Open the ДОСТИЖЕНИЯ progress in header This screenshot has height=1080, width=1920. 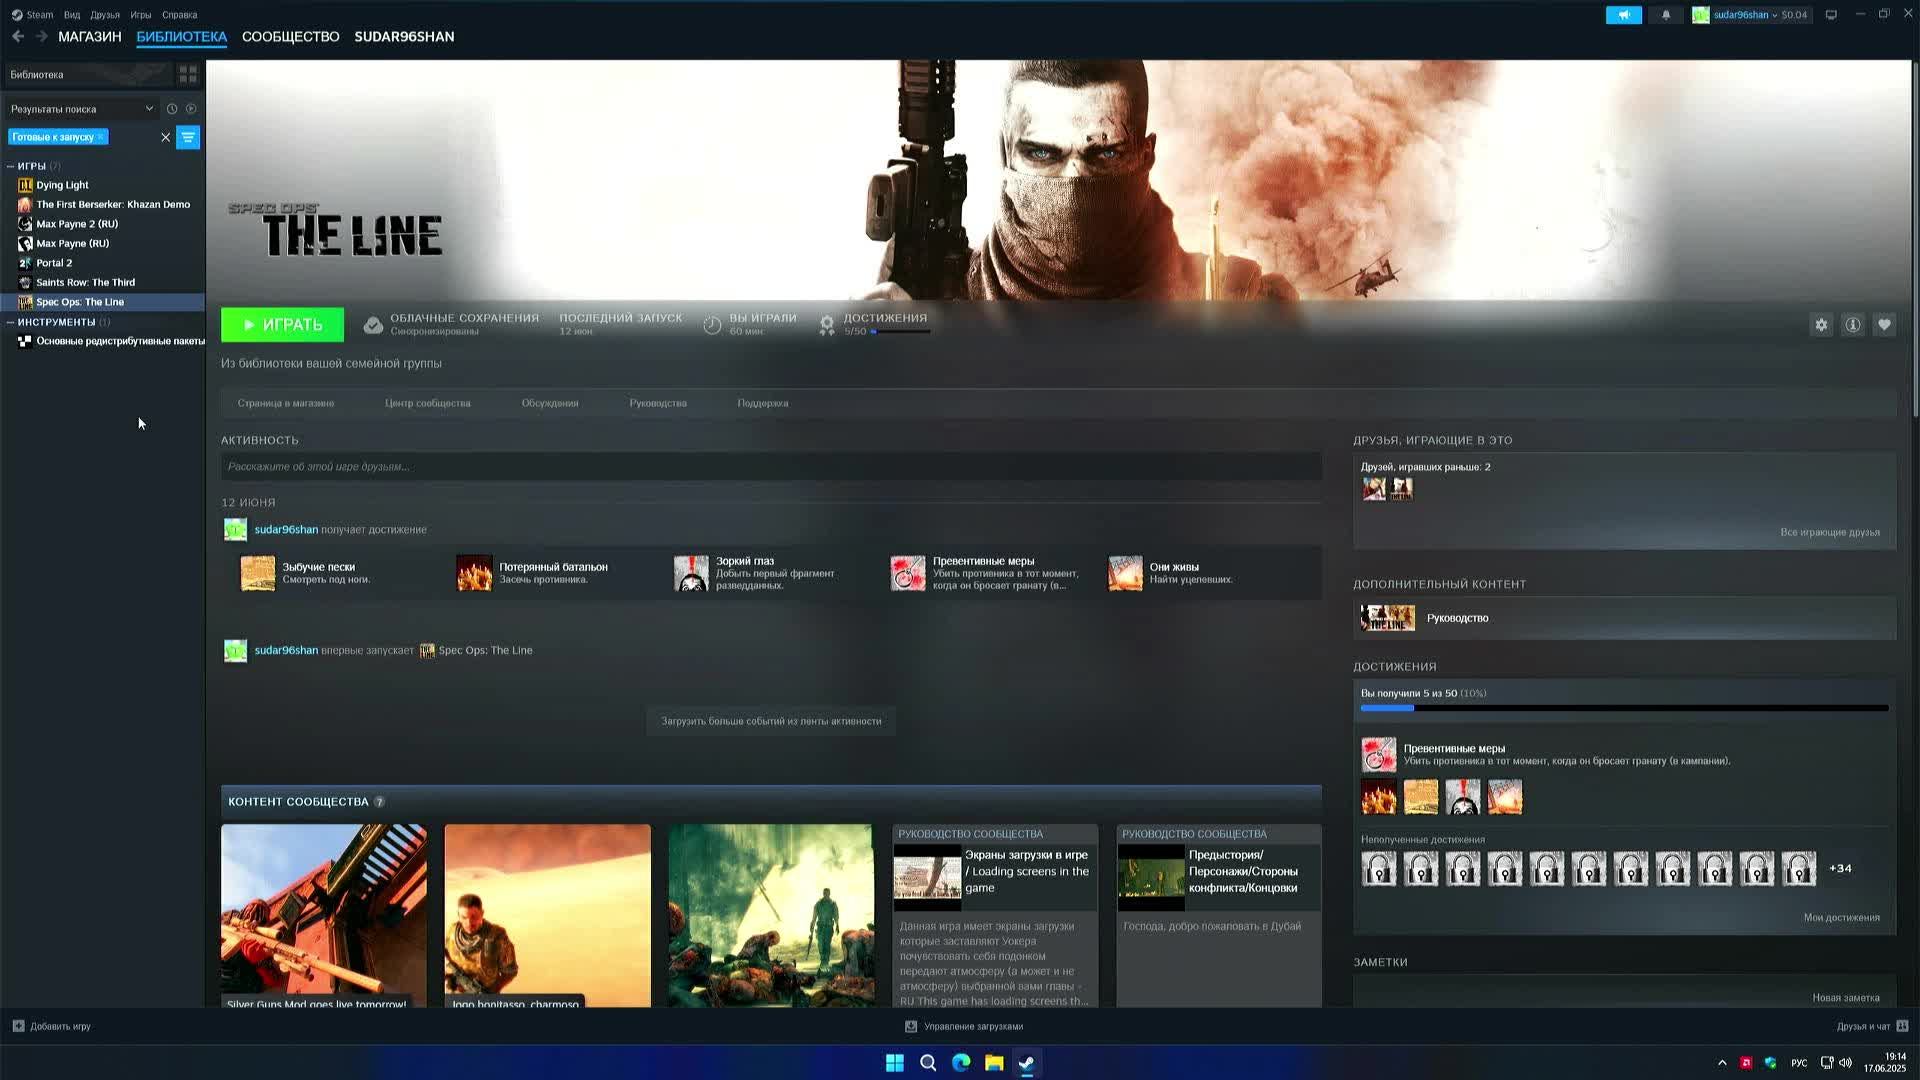(x=876, y=324)
